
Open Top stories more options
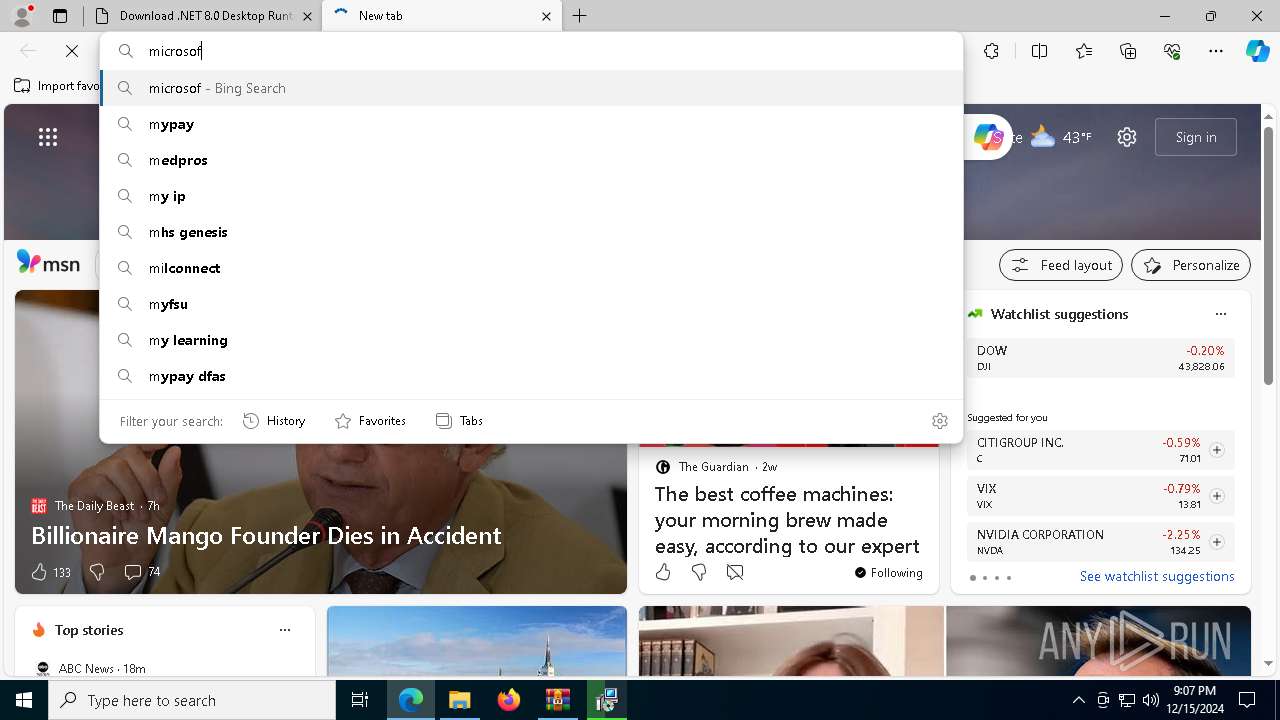coord(285,630)
